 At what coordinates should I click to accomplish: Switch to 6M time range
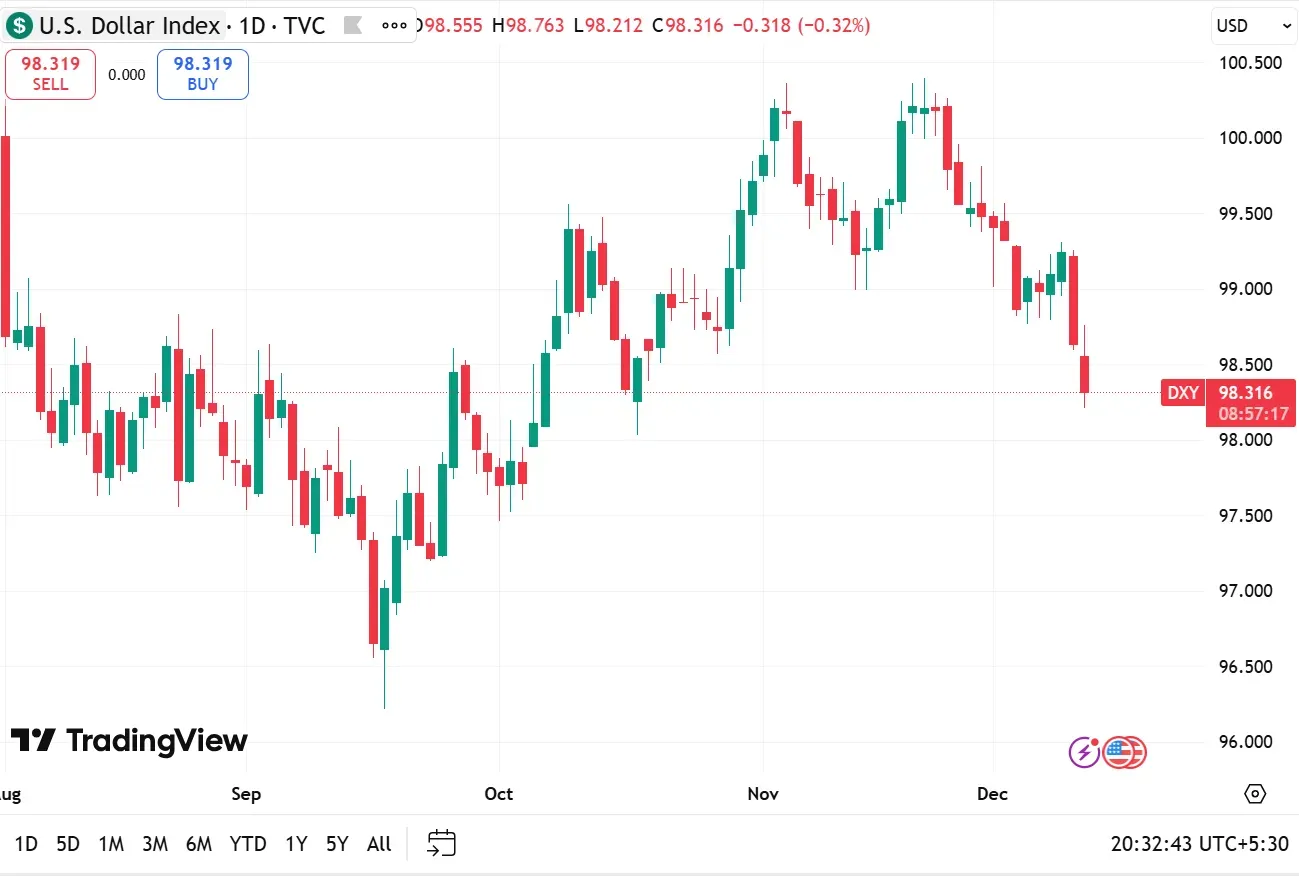tap(199, 844)
